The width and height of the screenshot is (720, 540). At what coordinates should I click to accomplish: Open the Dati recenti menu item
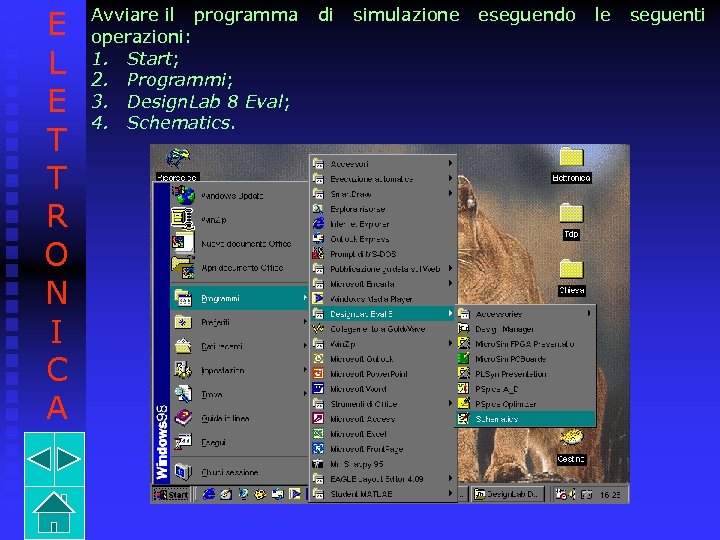coord(239,346)
